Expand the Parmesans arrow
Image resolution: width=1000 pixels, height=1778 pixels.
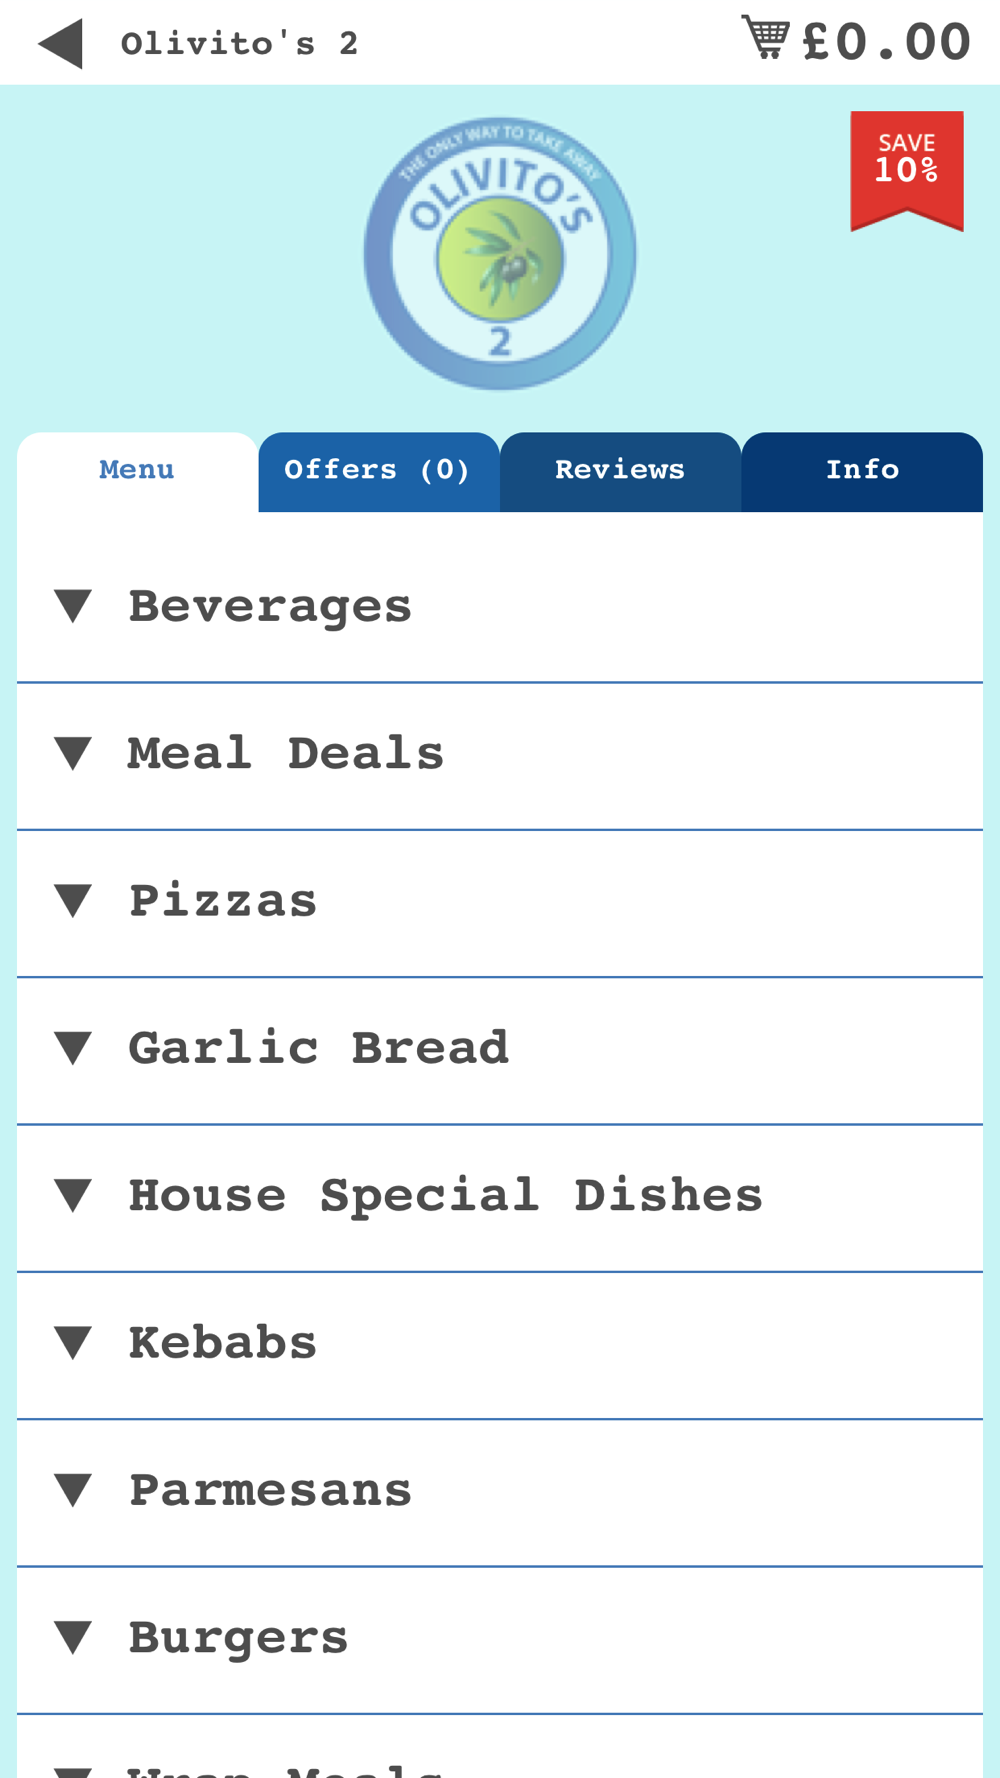73,1490
